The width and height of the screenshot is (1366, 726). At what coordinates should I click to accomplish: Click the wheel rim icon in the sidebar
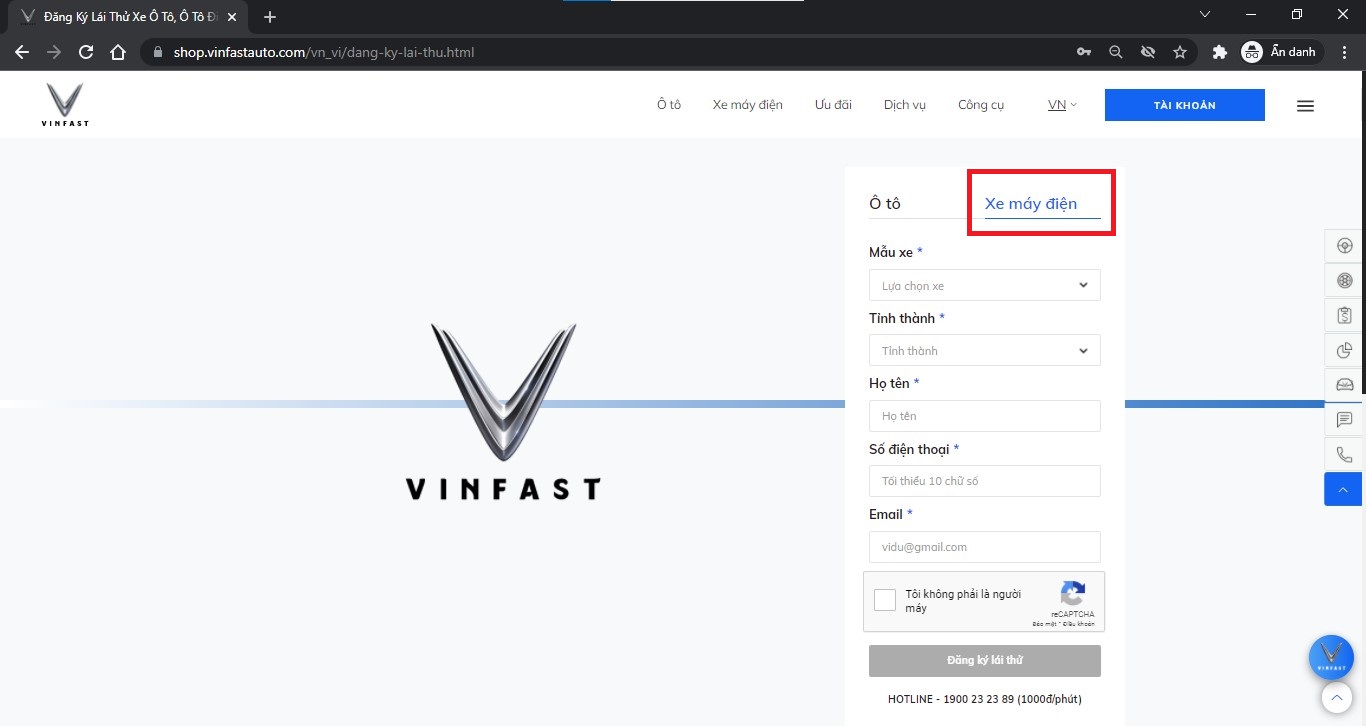(1343, 281)
